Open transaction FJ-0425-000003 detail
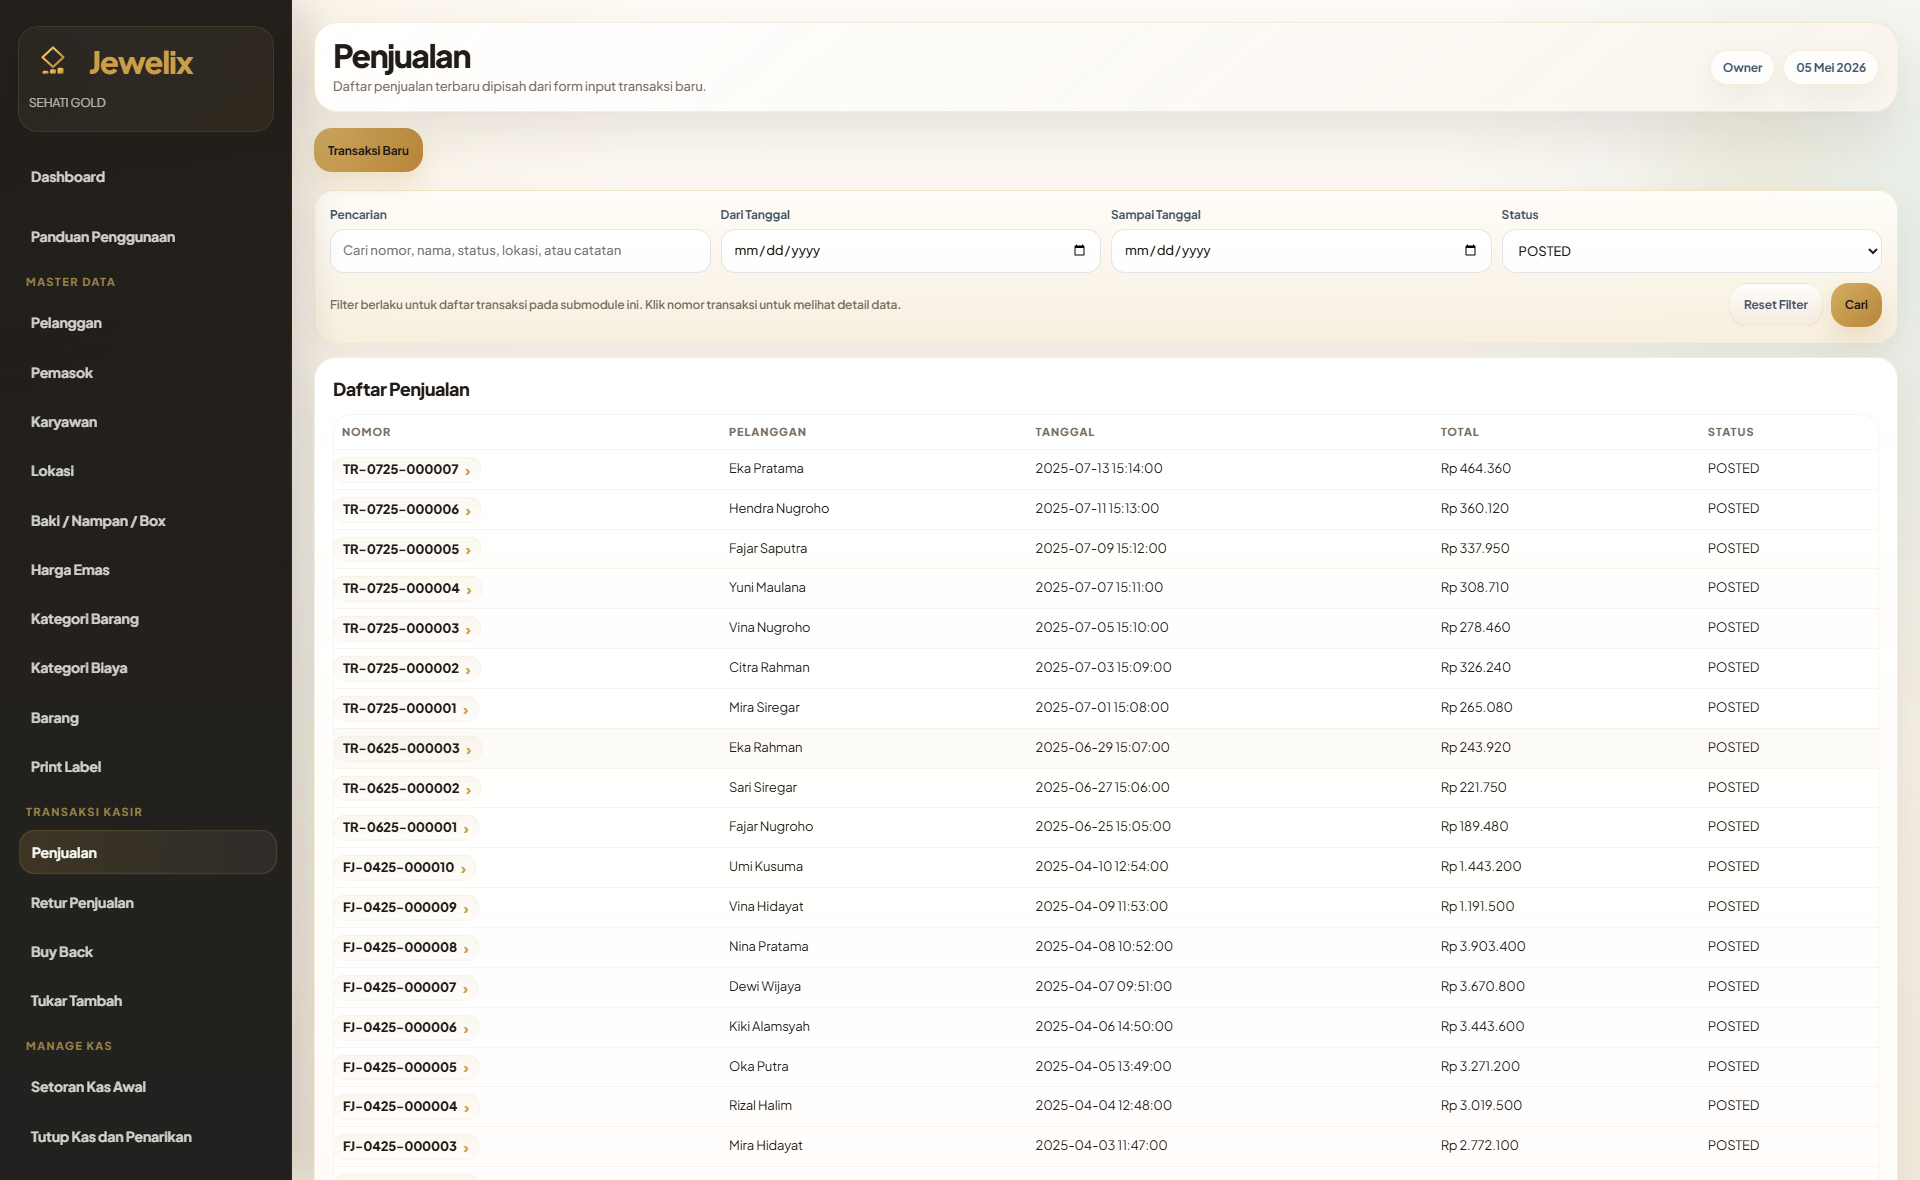 click(406, 1146)
